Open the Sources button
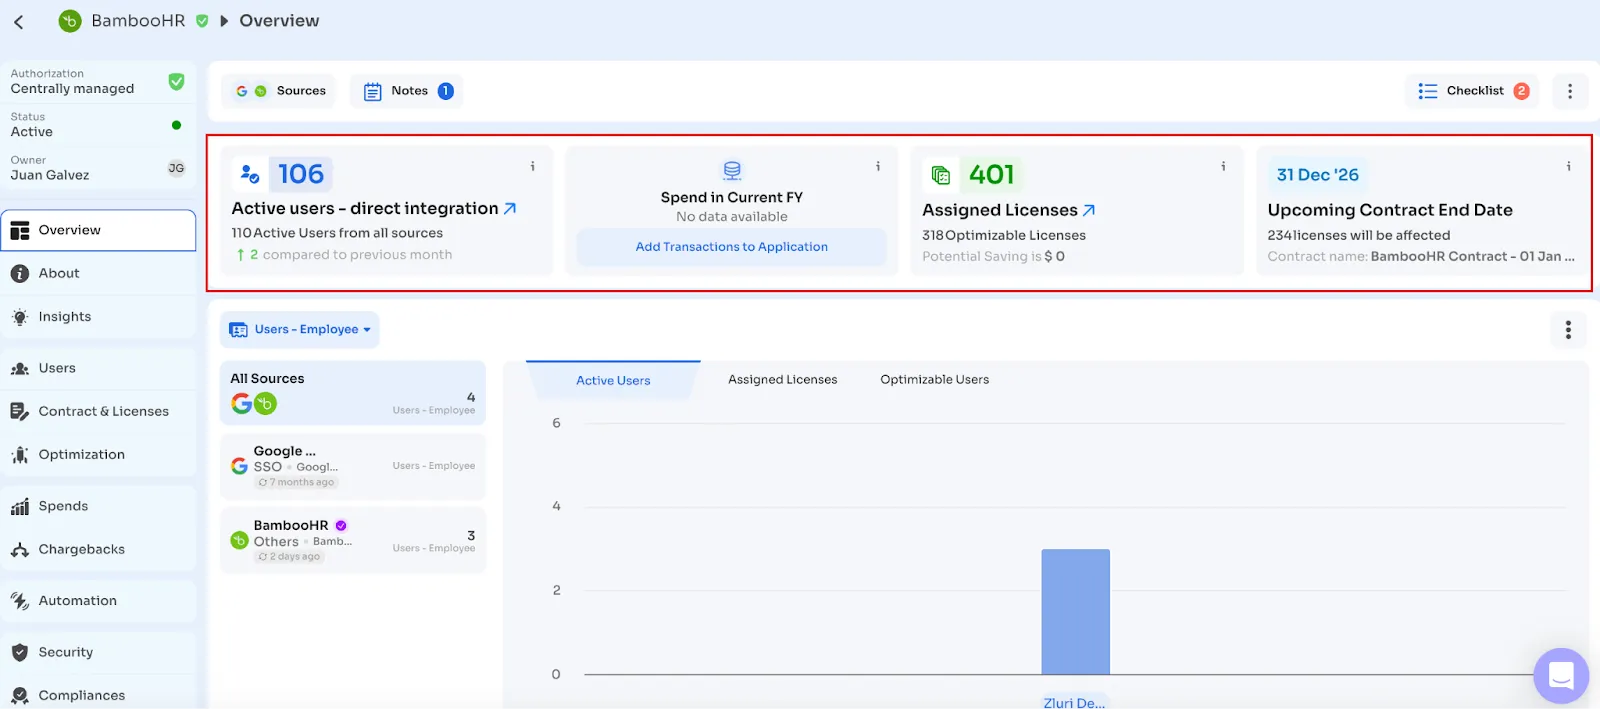 (x=279, y=91)
